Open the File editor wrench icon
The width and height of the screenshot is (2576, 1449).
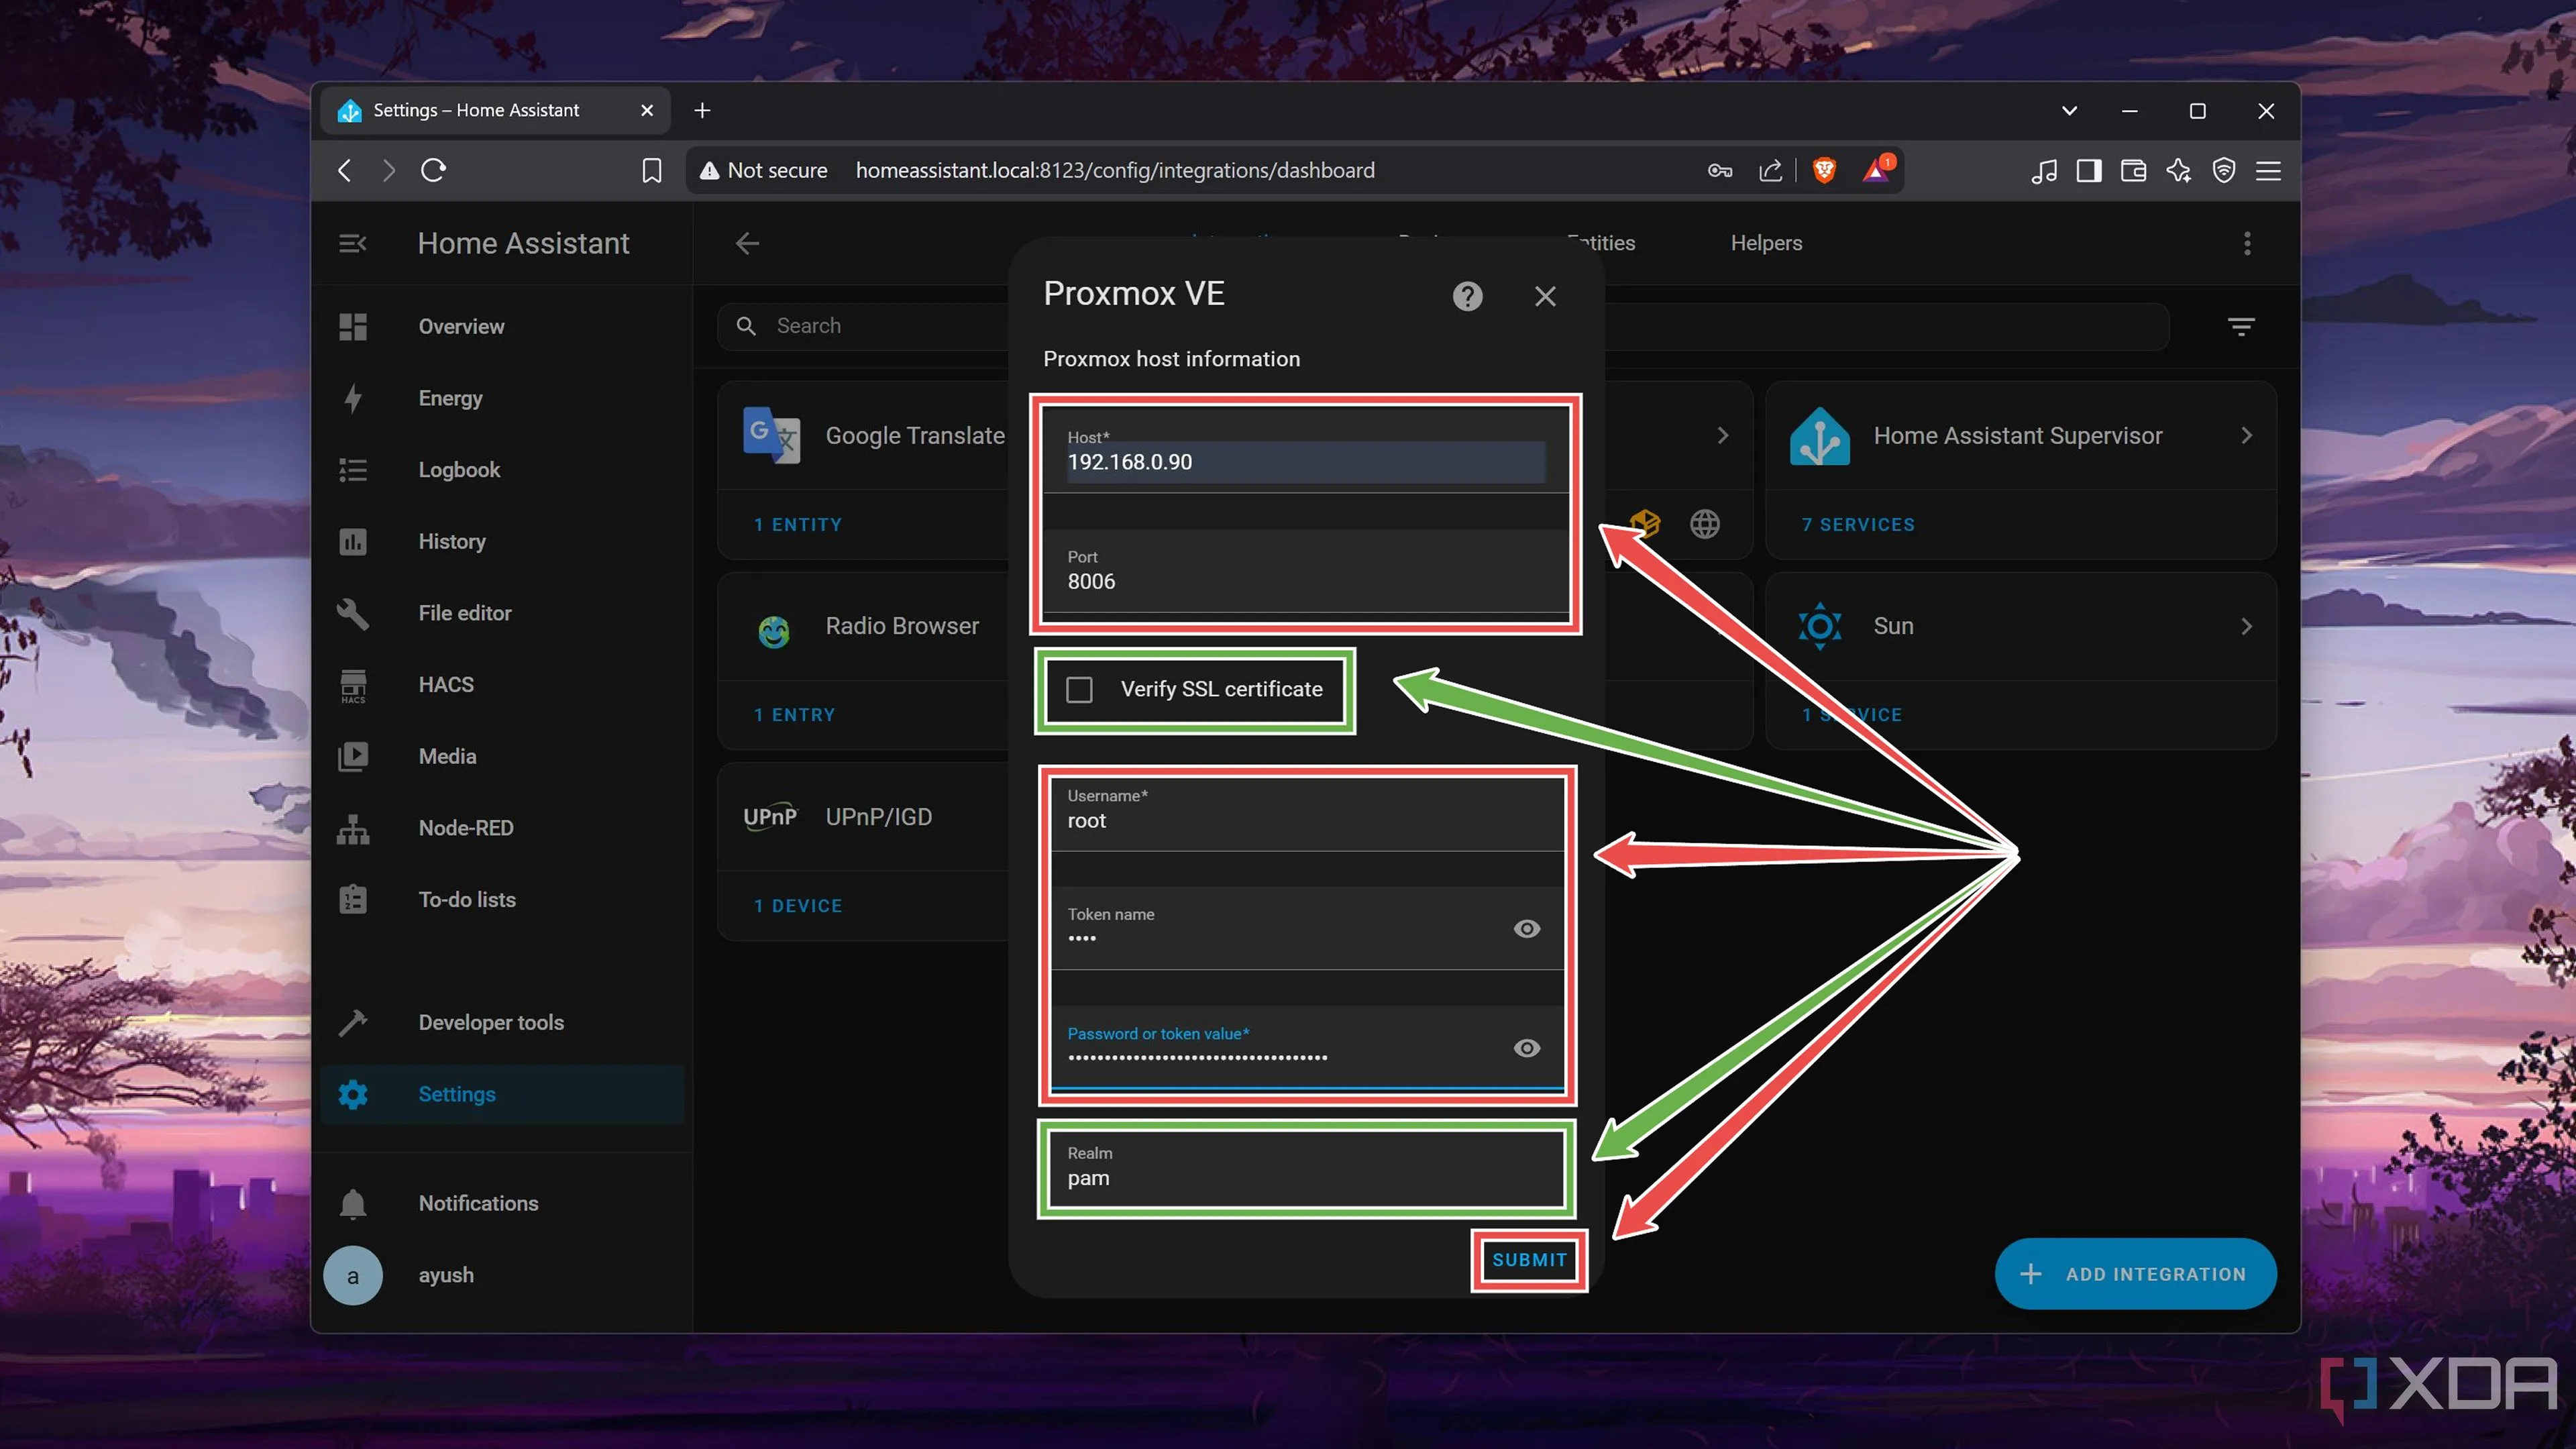click(x=352, y=613)
